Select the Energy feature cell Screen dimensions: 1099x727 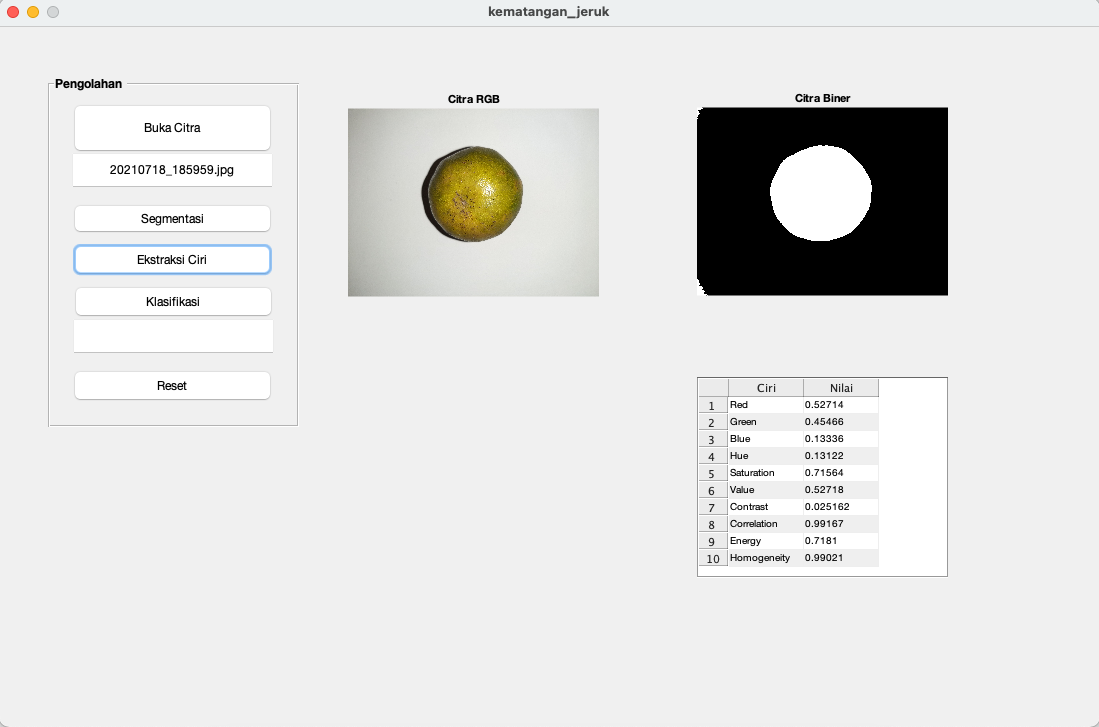point(766,541)
